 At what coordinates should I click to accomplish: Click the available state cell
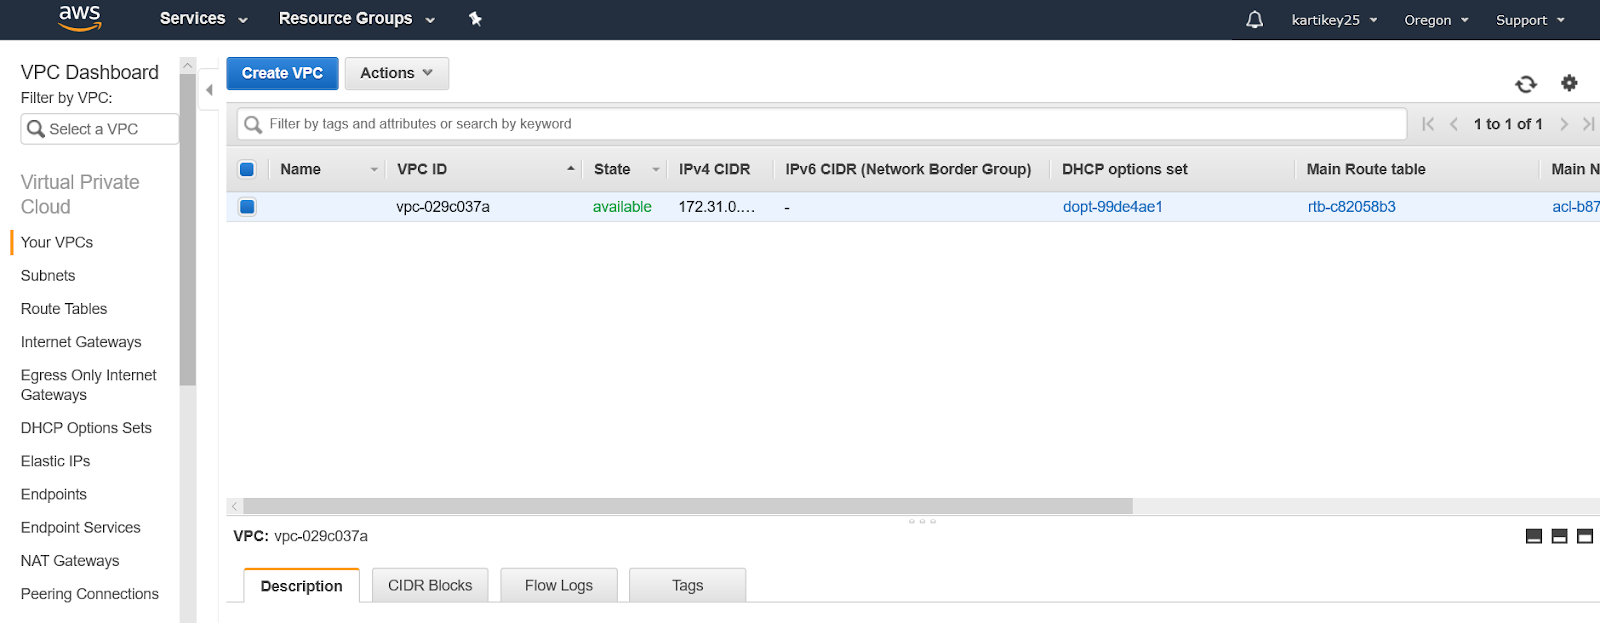coord(622,207)
